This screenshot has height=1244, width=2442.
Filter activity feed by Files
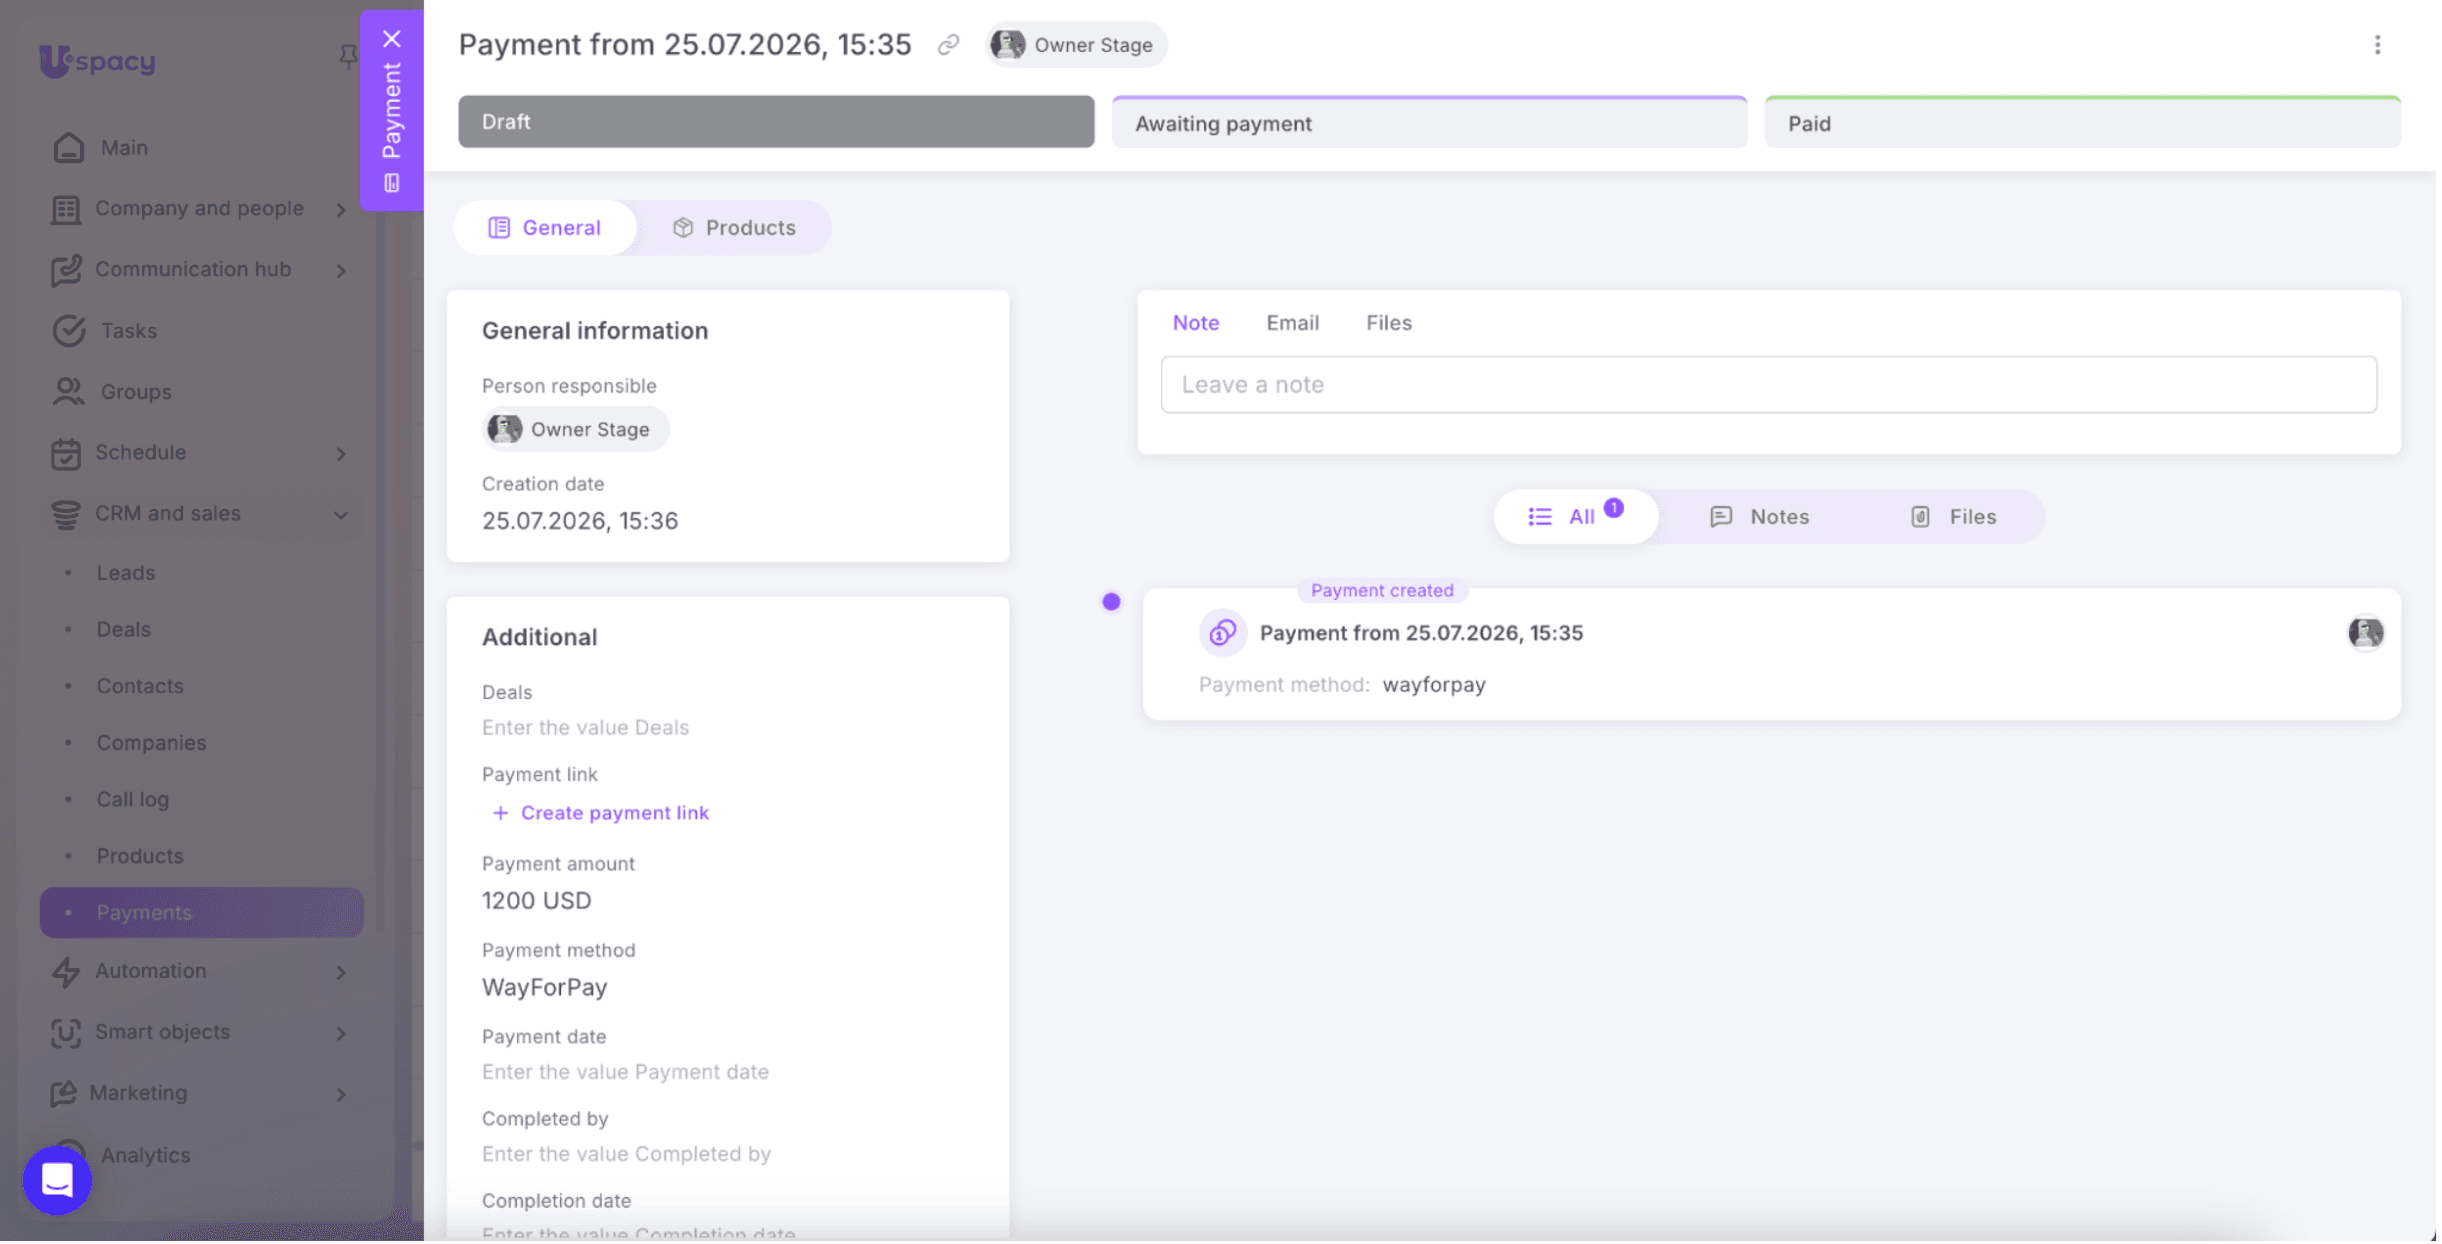point(1953,517)
